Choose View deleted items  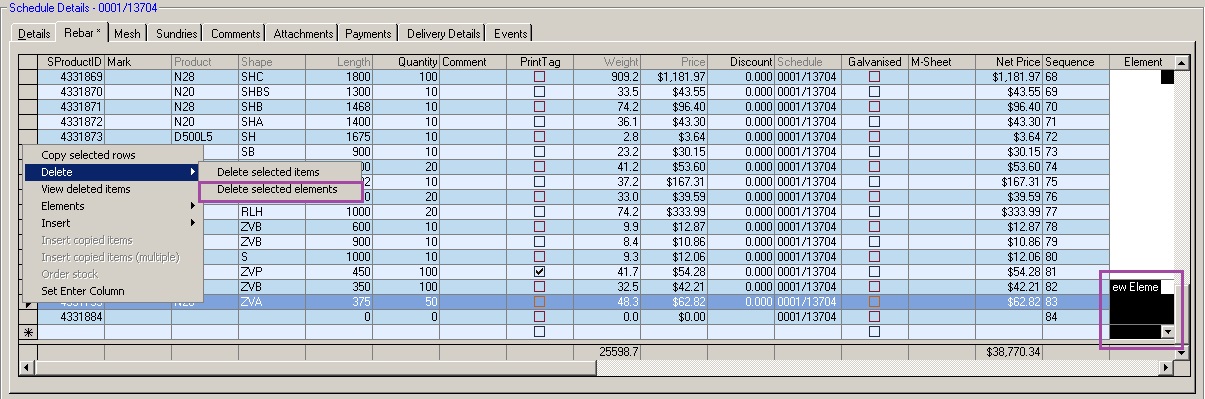pyautogui.click(x=113, y=189)
